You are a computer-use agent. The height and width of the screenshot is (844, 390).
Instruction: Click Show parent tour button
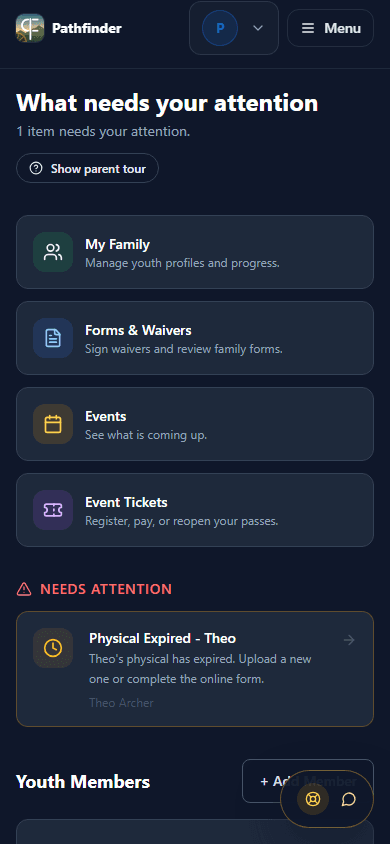pos(87,168)
